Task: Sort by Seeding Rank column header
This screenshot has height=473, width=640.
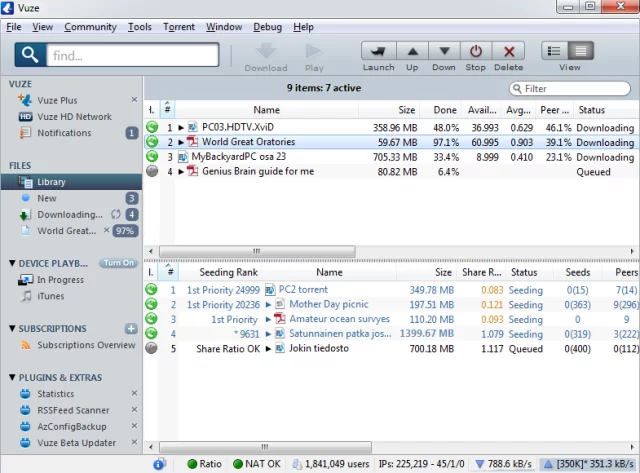Action: click(x=227, y=272)
